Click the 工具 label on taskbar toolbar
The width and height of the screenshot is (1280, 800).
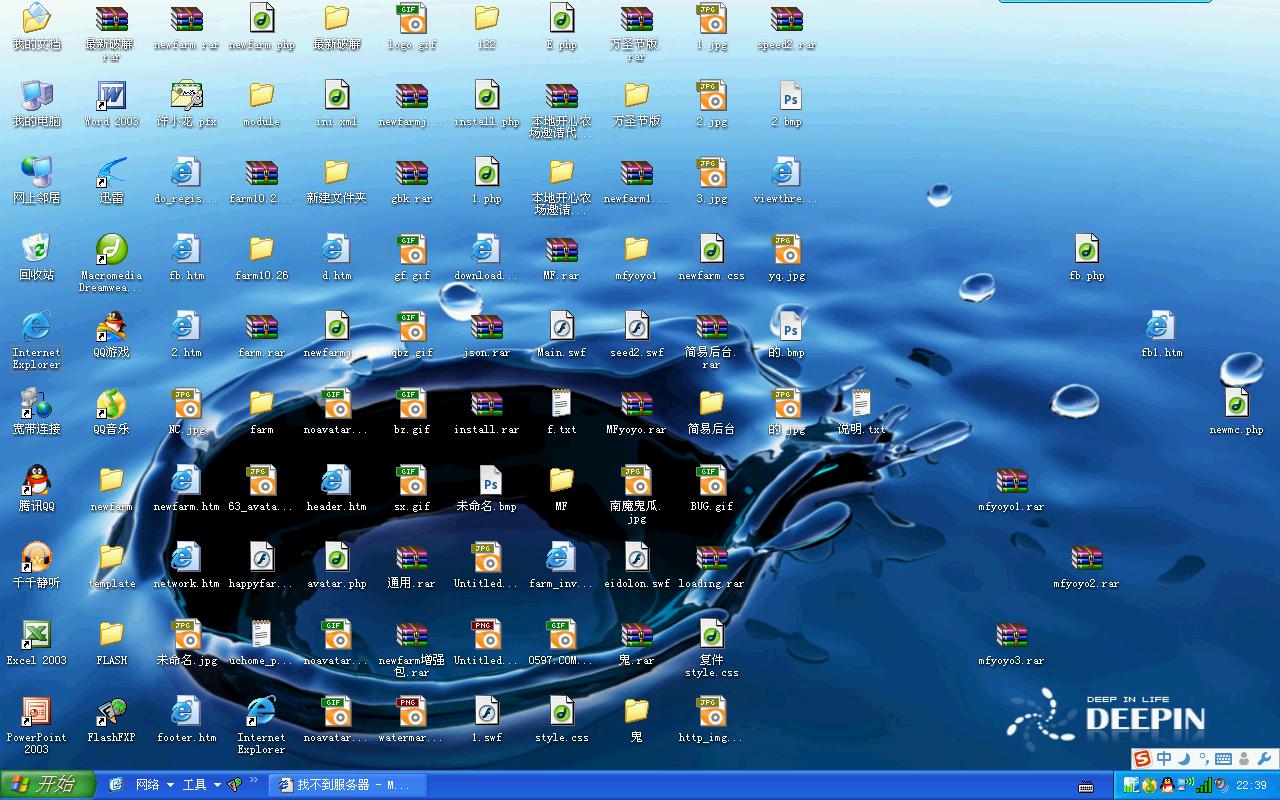coord(195,785)
